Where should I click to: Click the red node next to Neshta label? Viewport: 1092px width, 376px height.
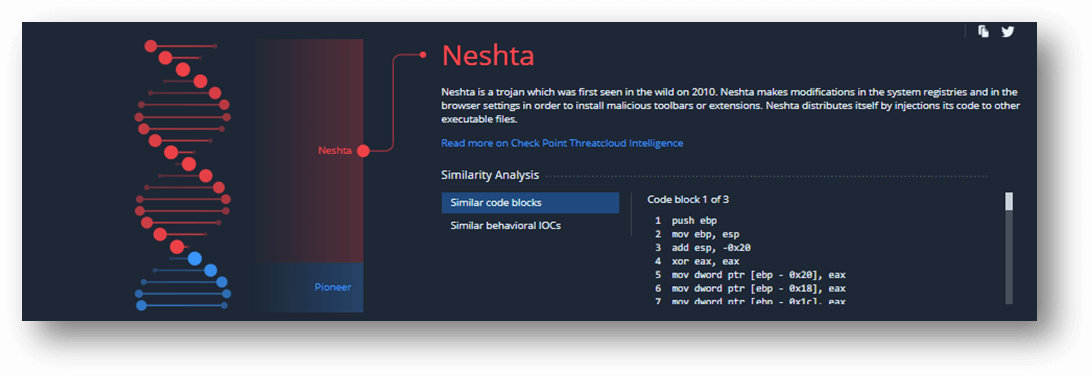363,150
